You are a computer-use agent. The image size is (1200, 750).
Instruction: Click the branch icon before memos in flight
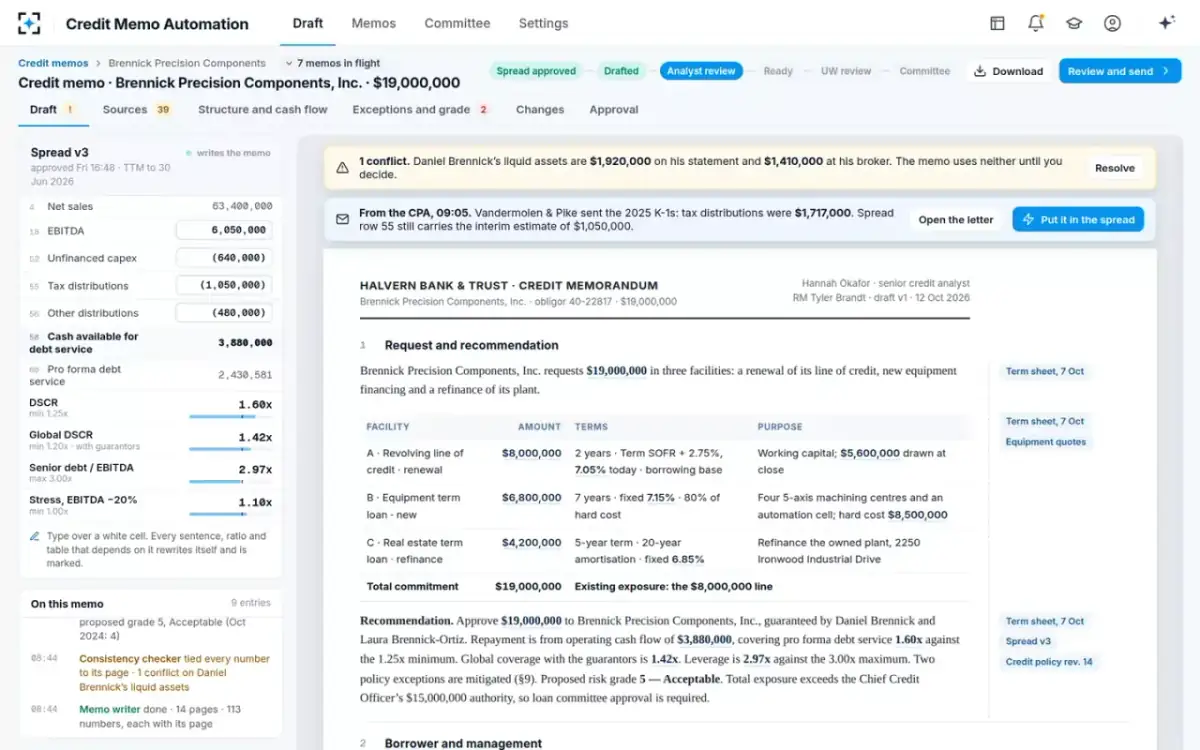[288, 63]
